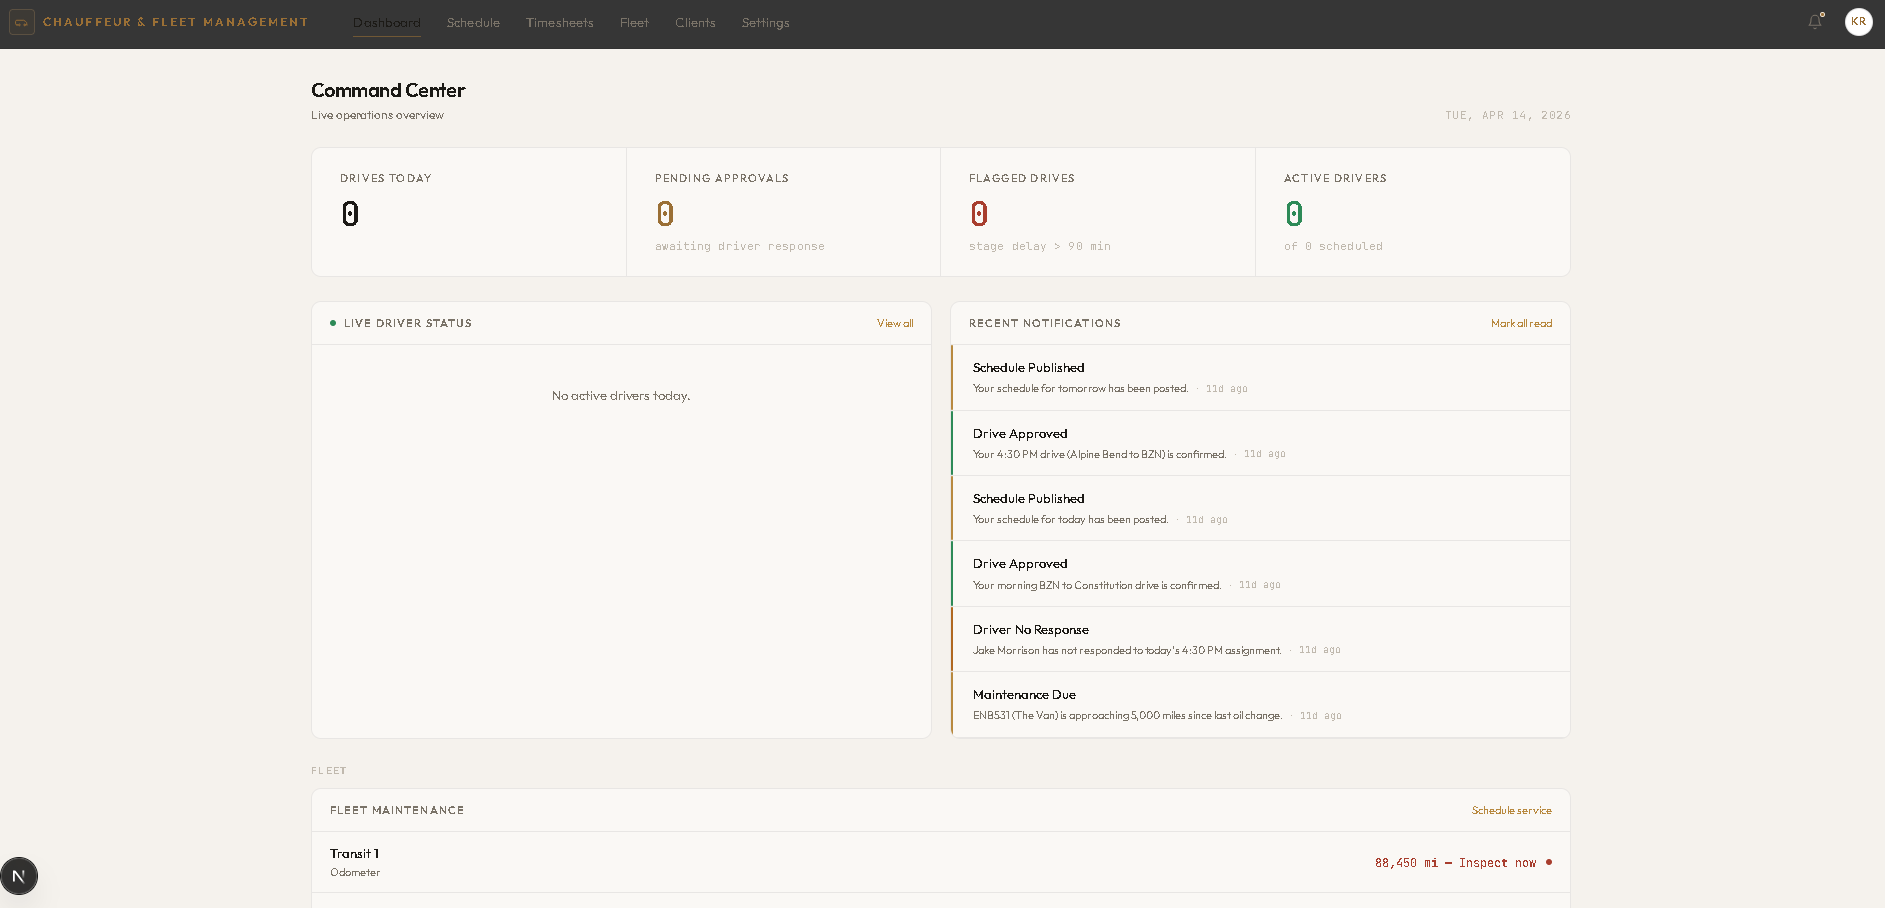Click the red alert dot beside Inspect now
Screen dimensions: 1885x908
1548,862
